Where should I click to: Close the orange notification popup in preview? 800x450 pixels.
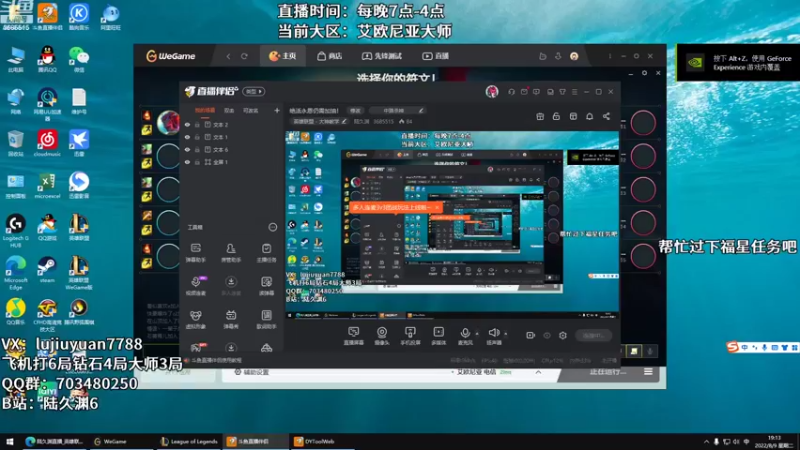(x=437, y=208)
